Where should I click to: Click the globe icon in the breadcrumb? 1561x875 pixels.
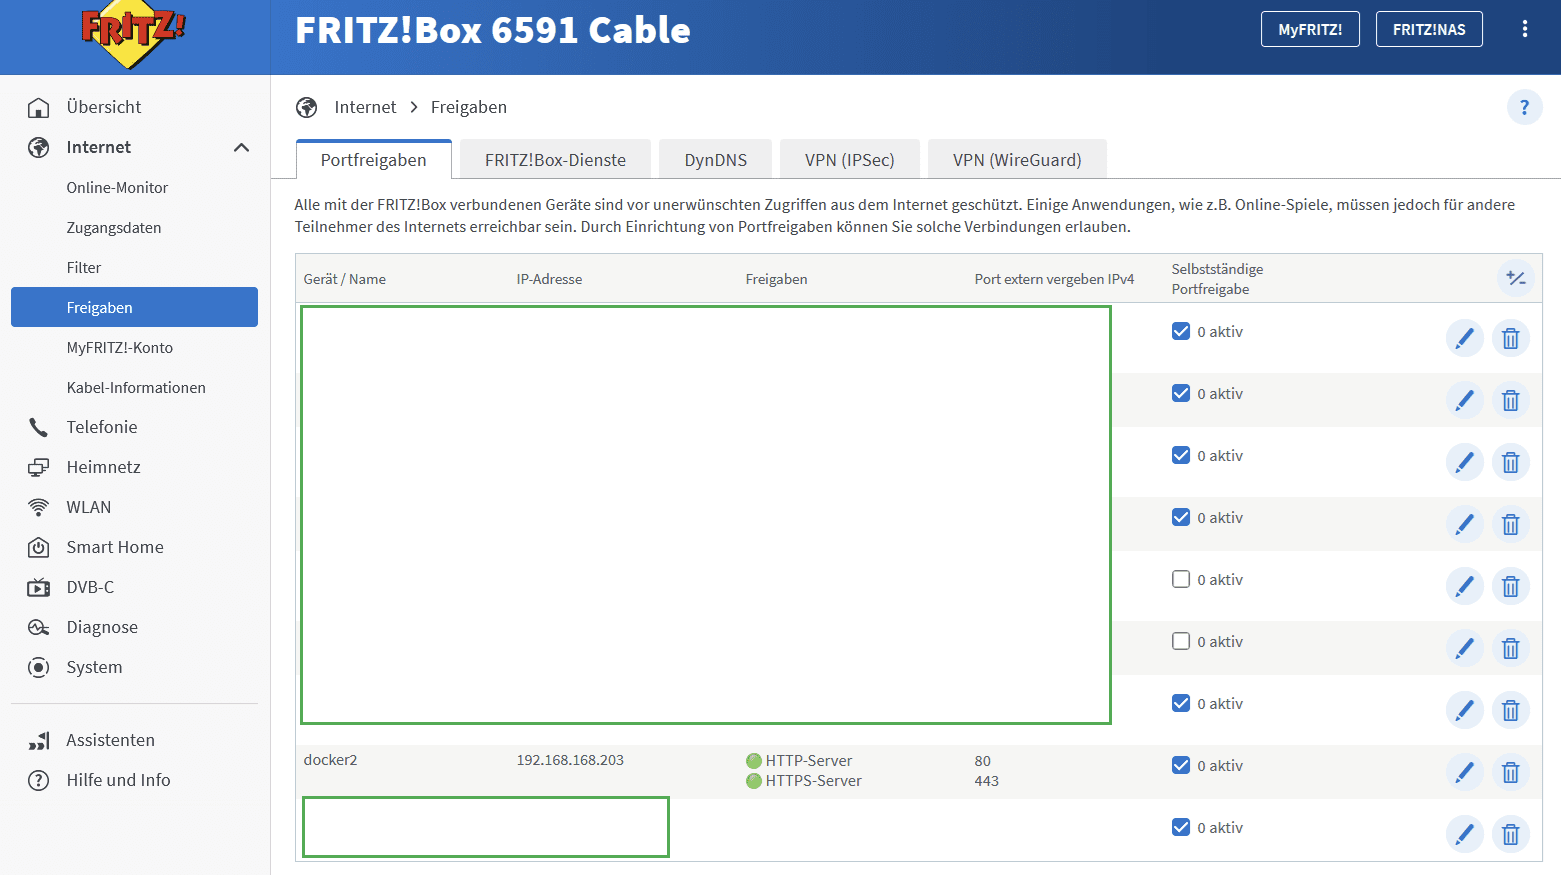(307, 107)
